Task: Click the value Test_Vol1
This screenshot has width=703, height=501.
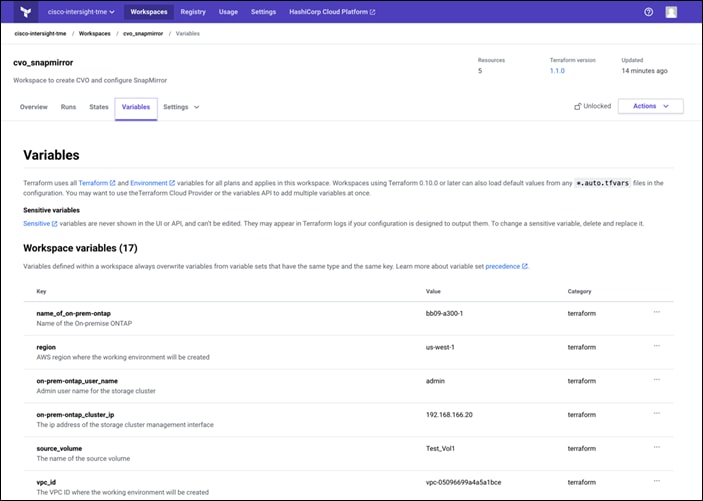Action: point(440,449)
